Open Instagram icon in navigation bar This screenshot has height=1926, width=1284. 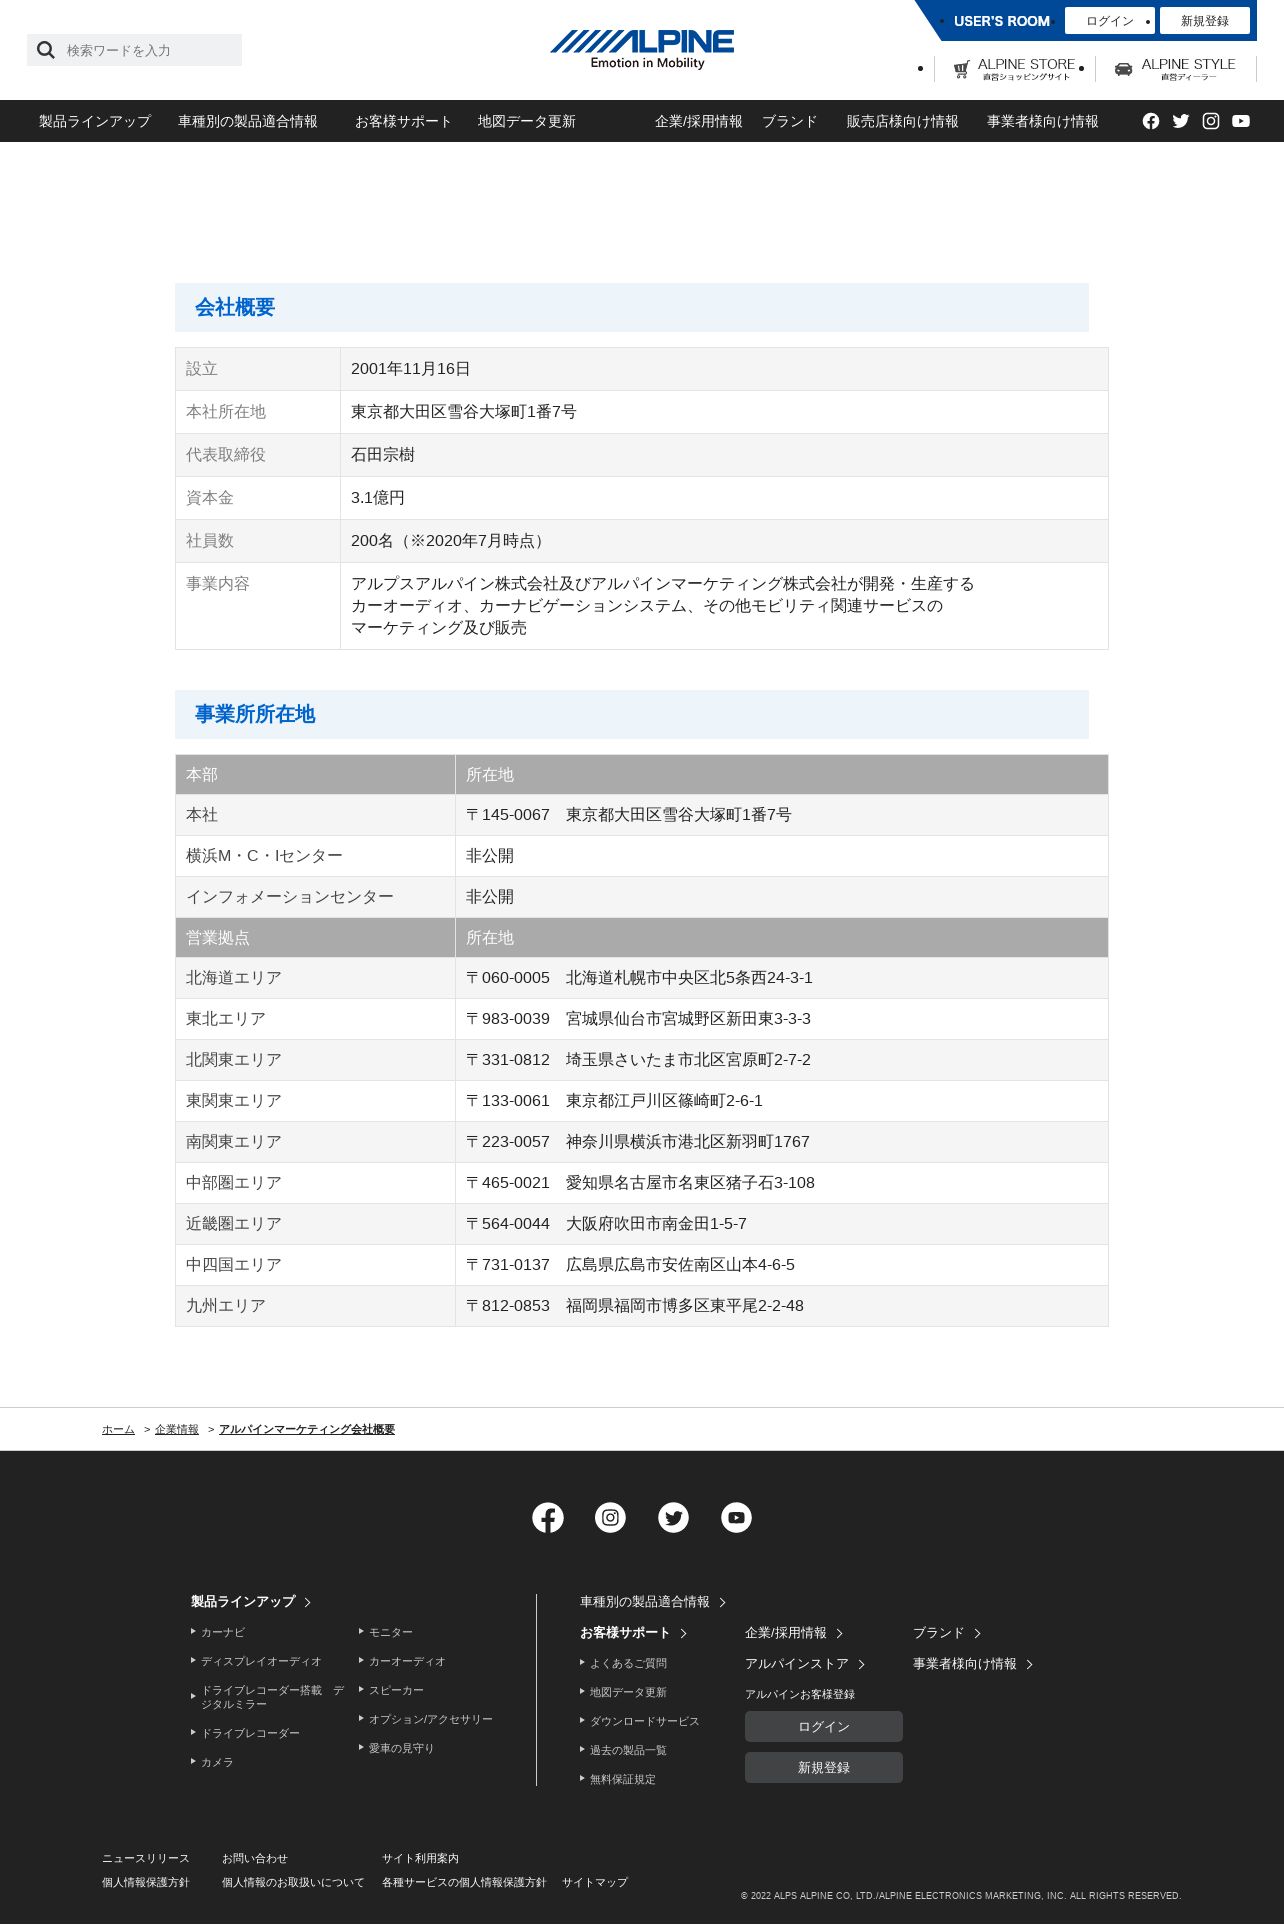(x=1211, y=121)
